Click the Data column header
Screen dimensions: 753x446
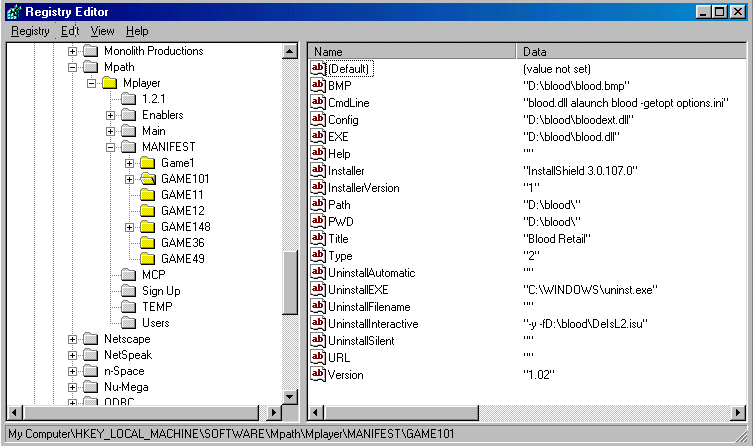pyautogui.click(x=632, y=51)
